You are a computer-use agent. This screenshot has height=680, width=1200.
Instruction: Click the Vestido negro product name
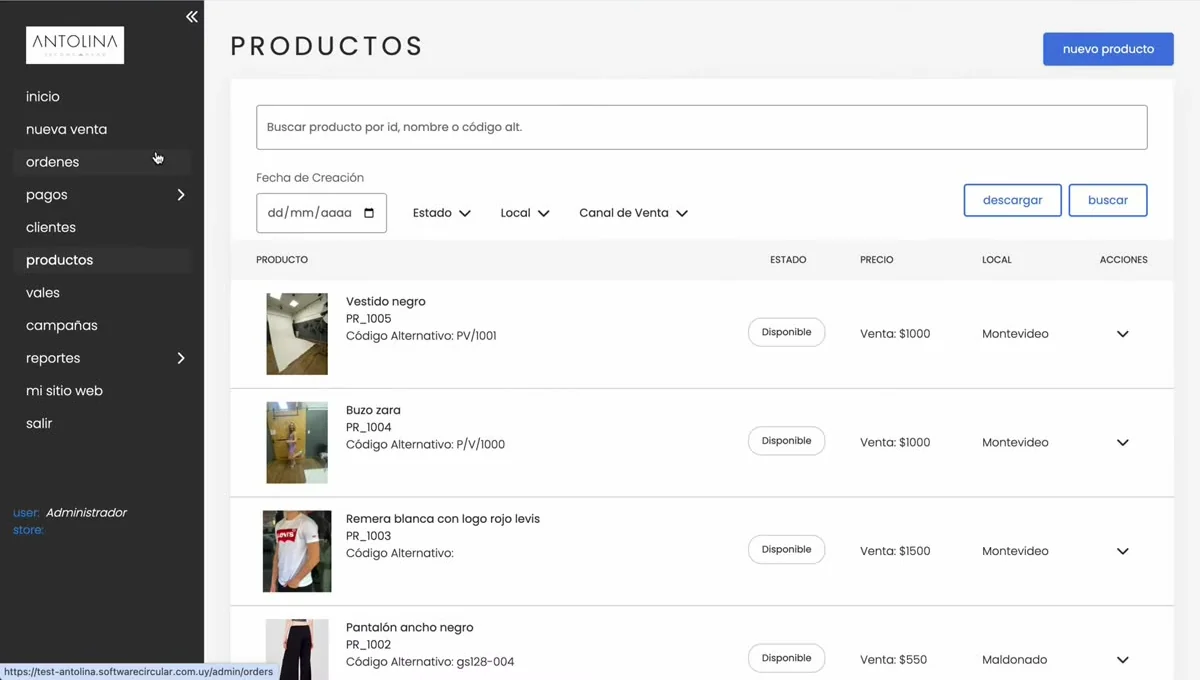coord(386,301)
